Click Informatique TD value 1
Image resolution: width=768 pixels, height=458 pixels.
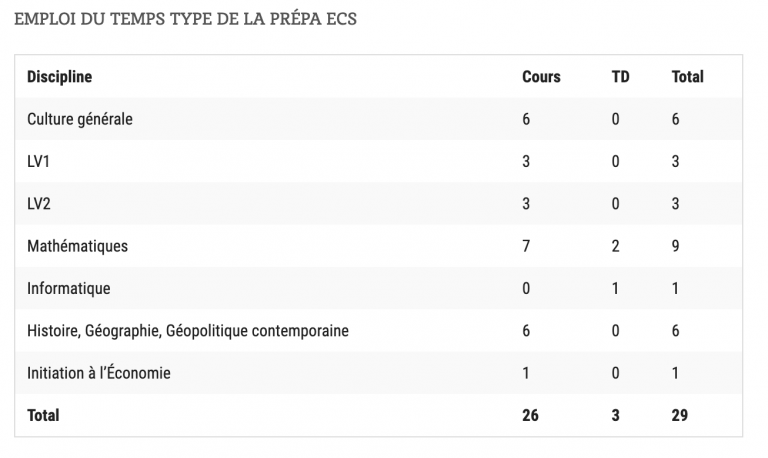(x=615, y=289)
